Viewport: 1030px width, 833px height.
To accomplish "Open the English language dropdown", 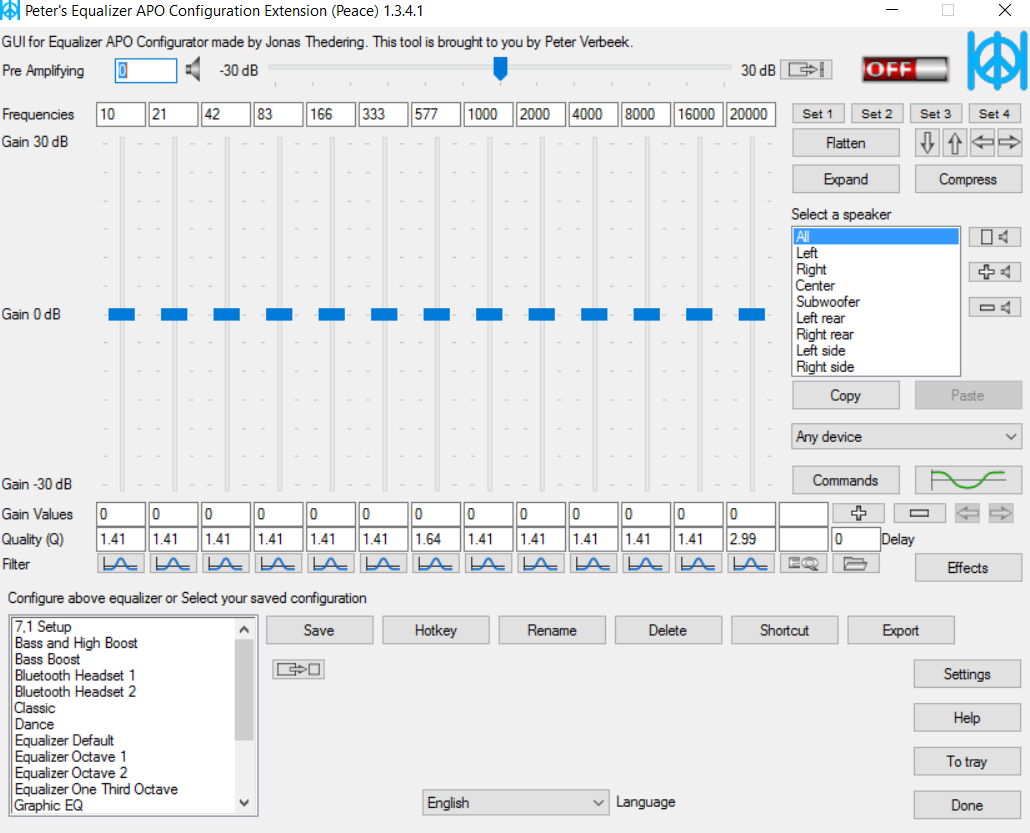I will tap(515, 802).
